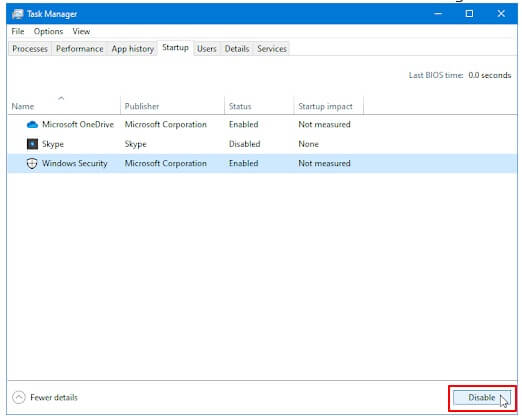Image resolution: width=522 pixels, height=418 pixels.
Task: Open the View menu
Action: point(81,32)
